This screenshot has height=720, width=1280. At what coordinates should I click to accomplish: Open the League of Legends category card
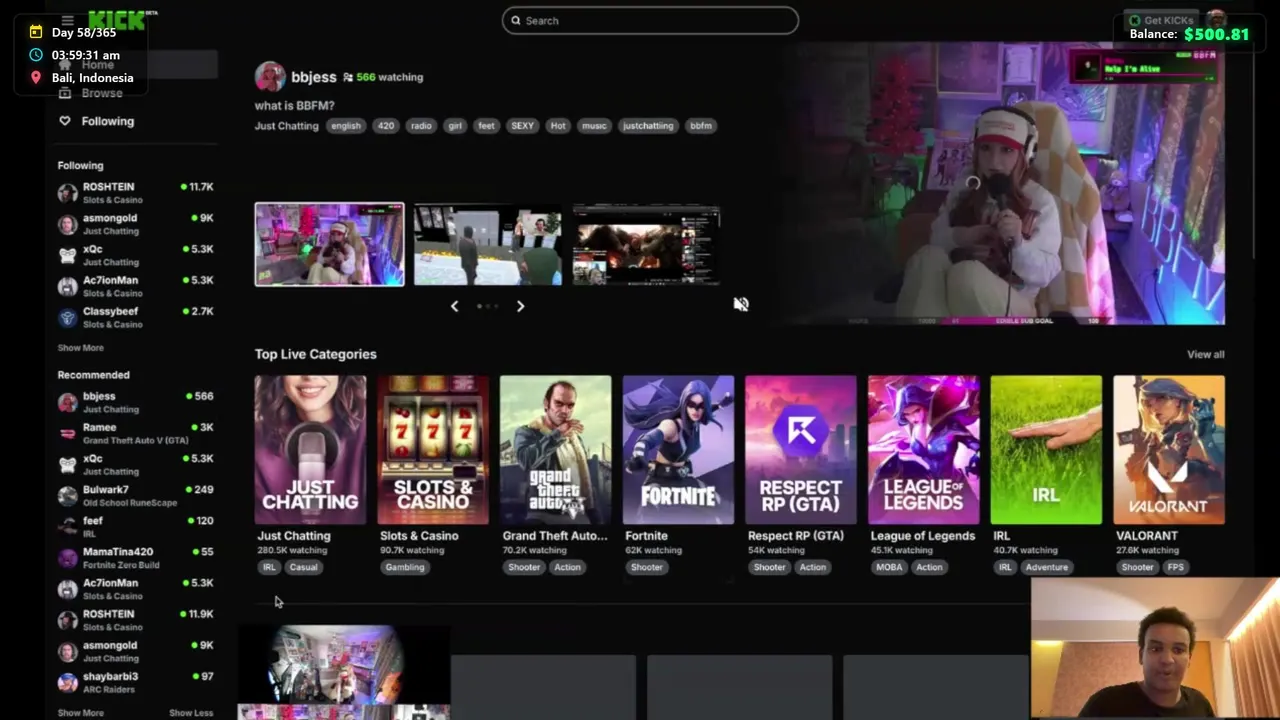923,450
